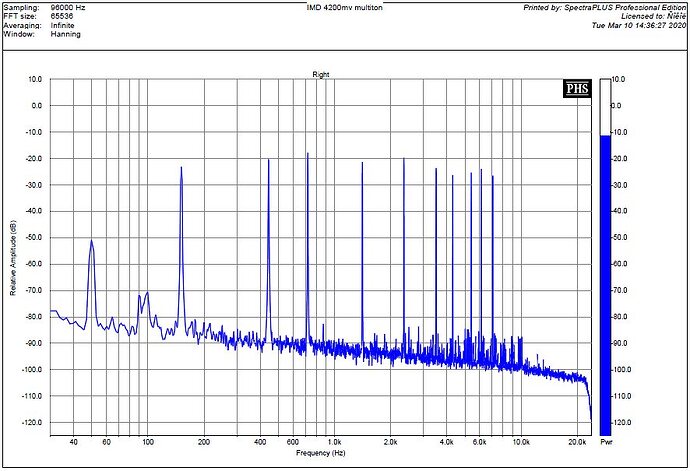Click '0.0' on the left amplitude axis
Viewport: 690px width, 471px height.
(x=36, y=106)
